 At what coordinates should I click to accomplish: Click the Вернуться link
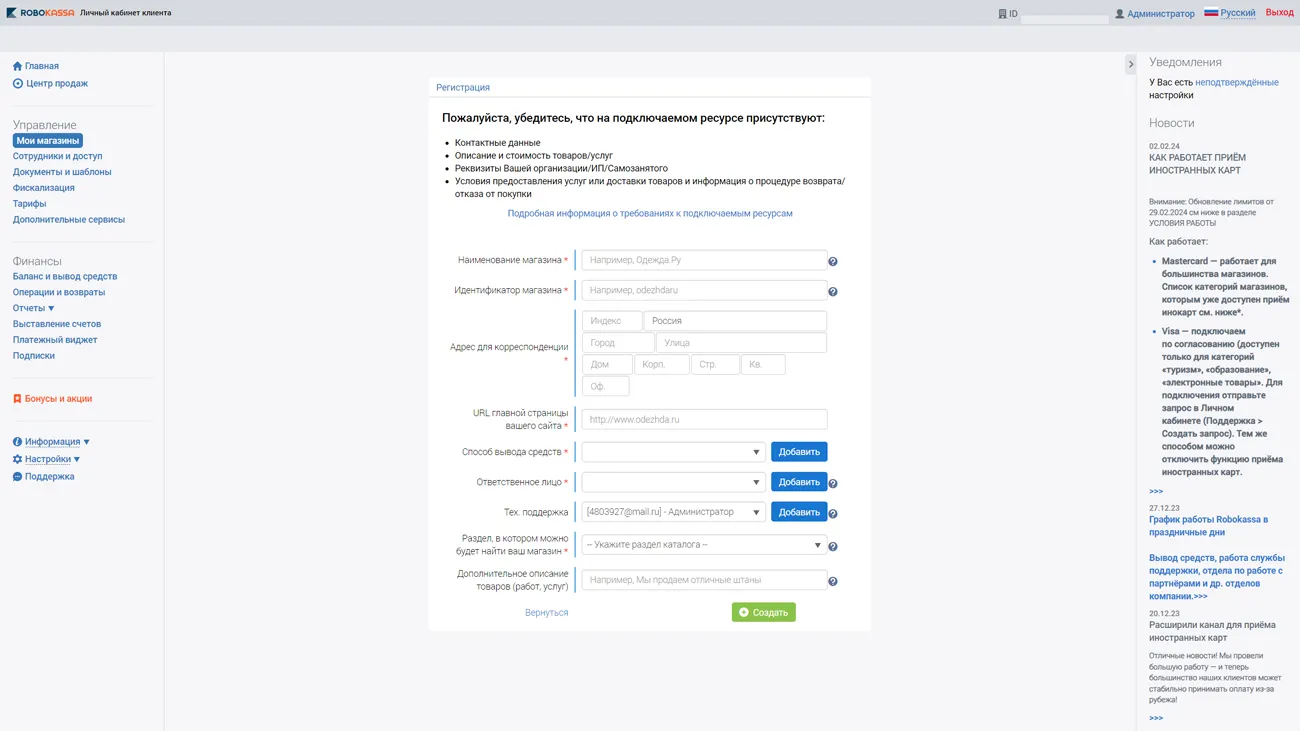(x=546, y=612)
